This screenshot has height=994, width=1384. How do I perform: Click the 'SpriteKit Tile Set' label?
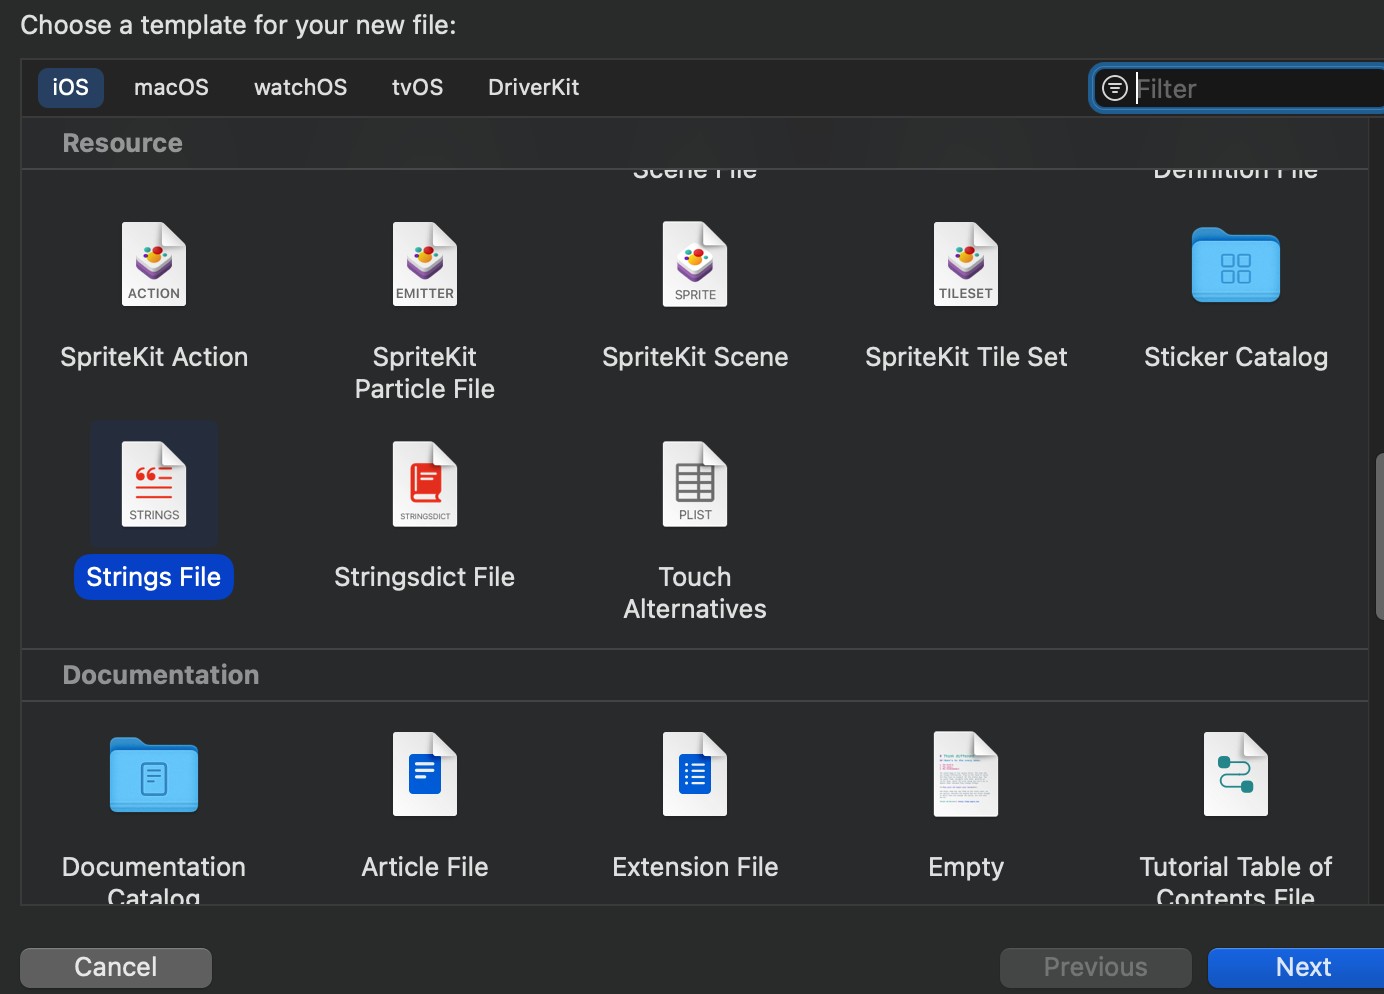coord(966,357)
